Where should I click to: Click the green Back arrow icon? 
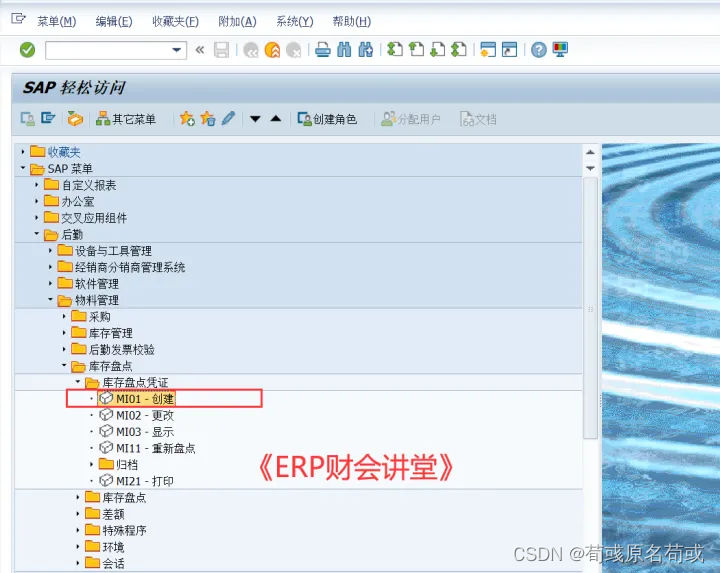click(x=251, y=50)
